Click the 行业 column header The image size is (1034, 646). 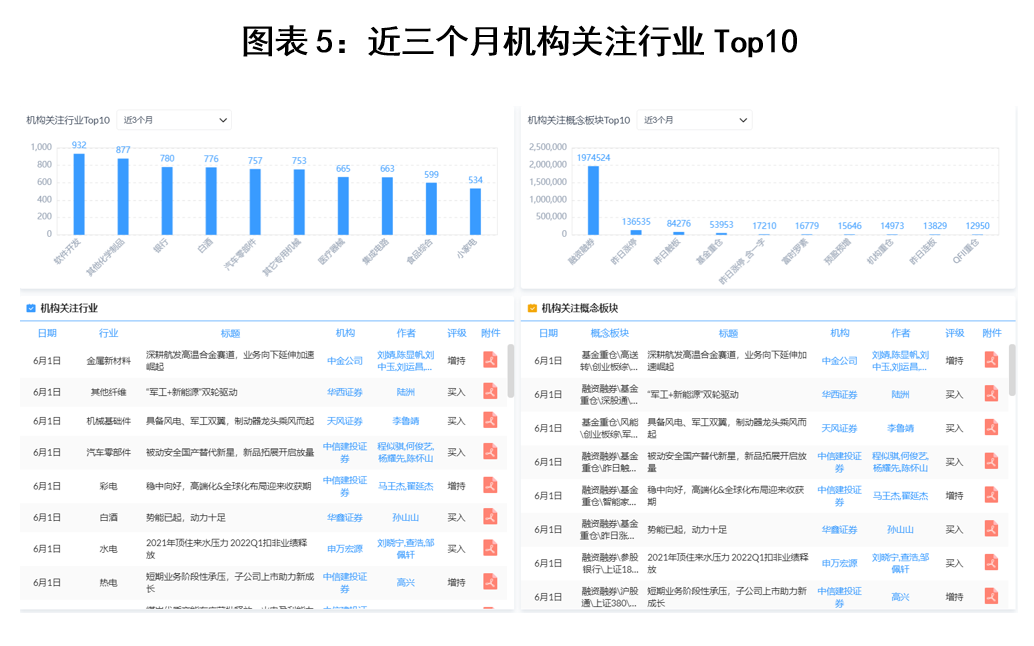tap(108, 333)
